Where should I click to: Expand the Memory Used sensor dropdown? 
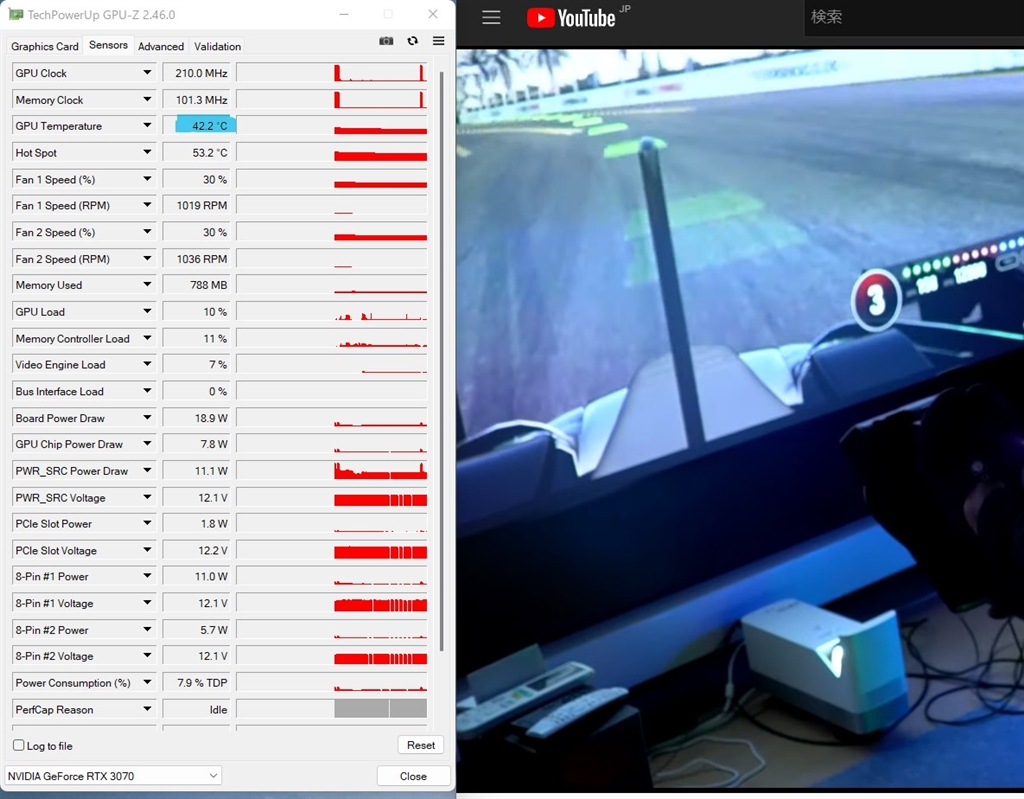[x=147, y=285]
